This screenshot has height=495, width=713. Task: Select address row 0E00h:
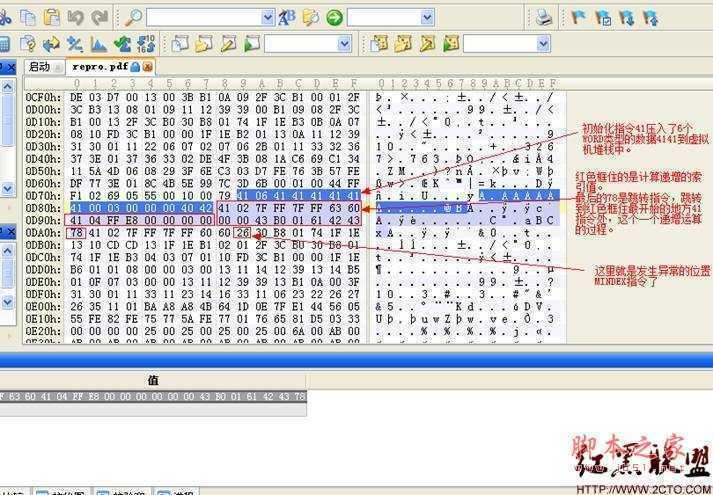tap(43, 306)
